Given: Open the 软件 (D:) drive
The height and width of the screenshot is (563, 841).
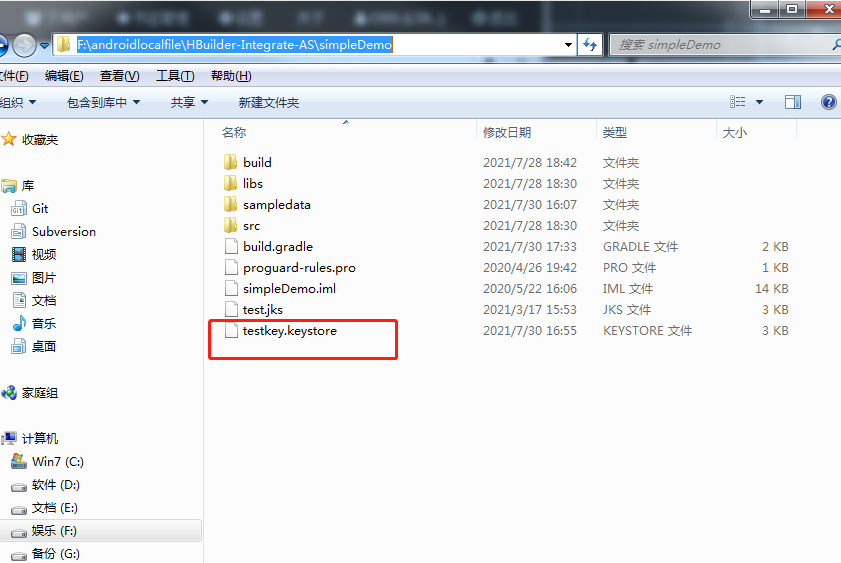Looking at the screenshot, I should tap(56, 485).
